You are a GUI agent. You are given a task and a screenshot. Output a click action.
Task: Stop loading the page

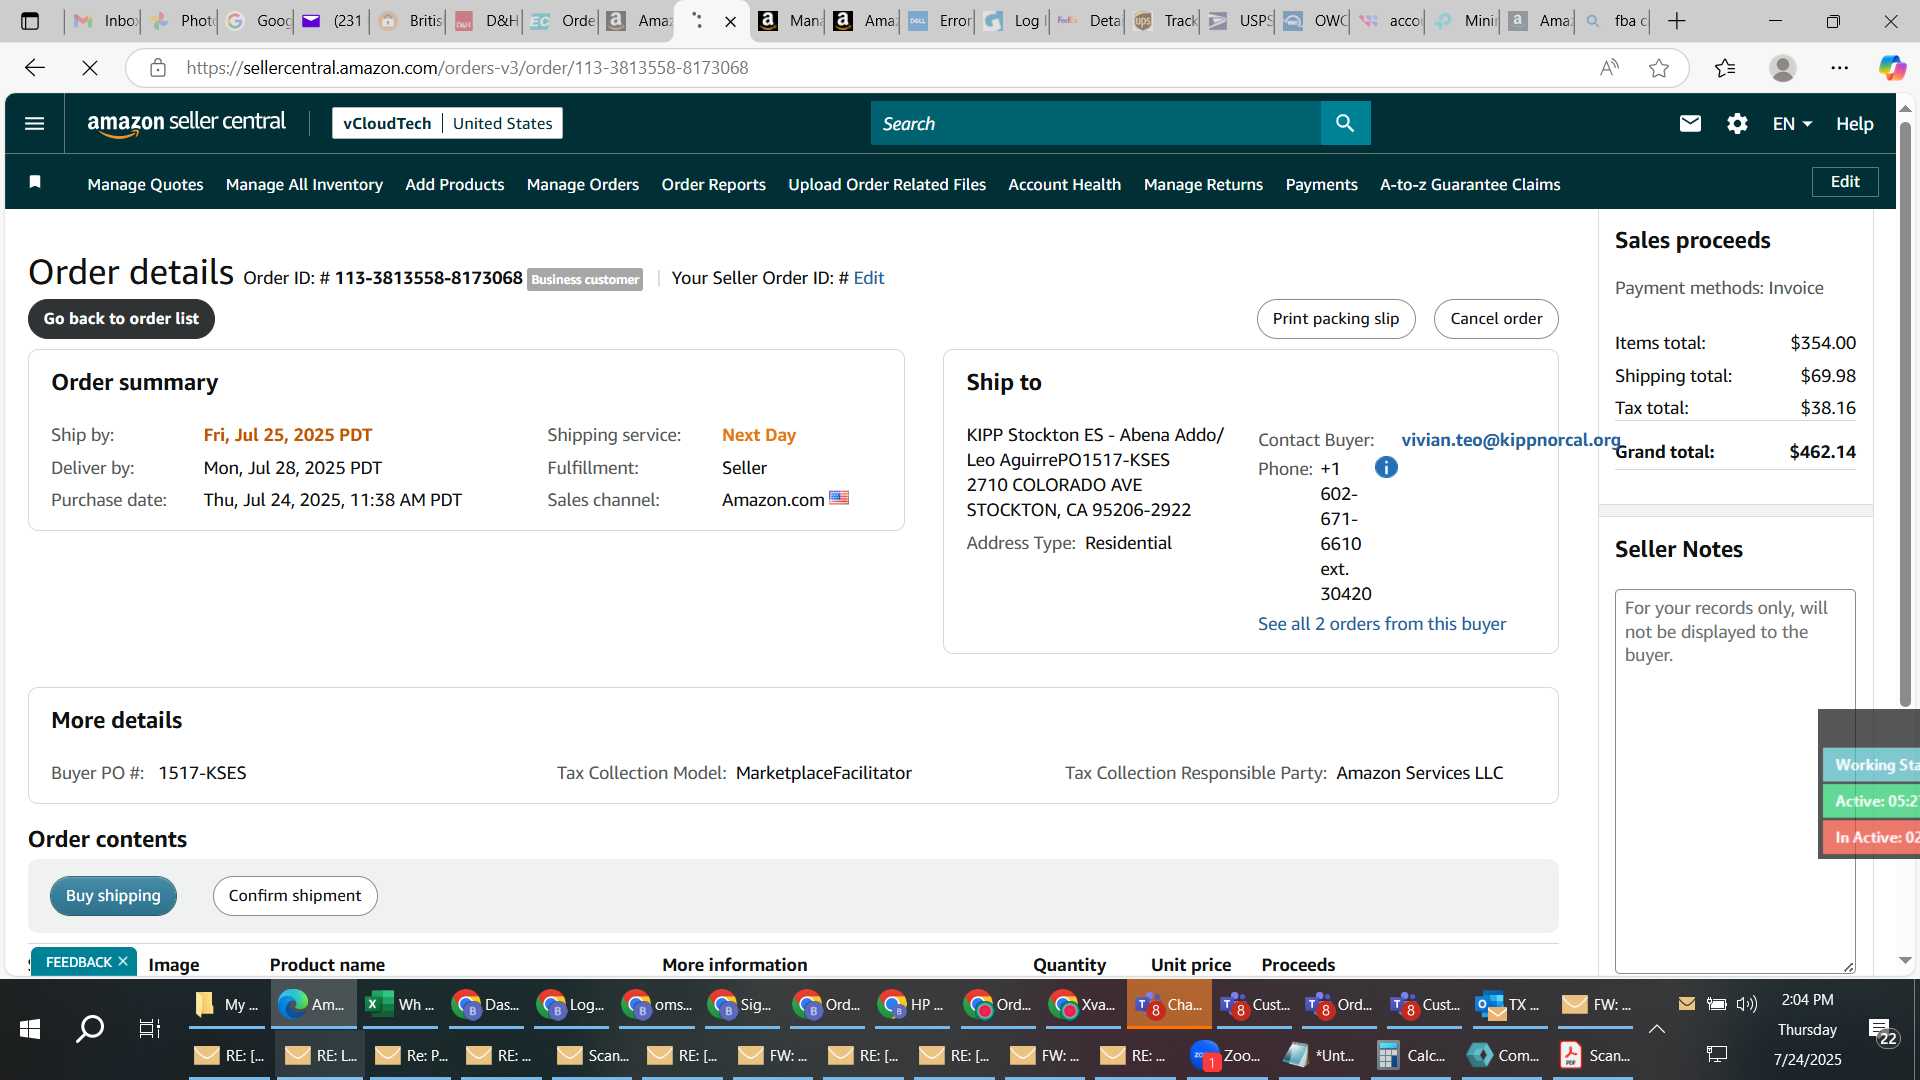coord(90,67)
